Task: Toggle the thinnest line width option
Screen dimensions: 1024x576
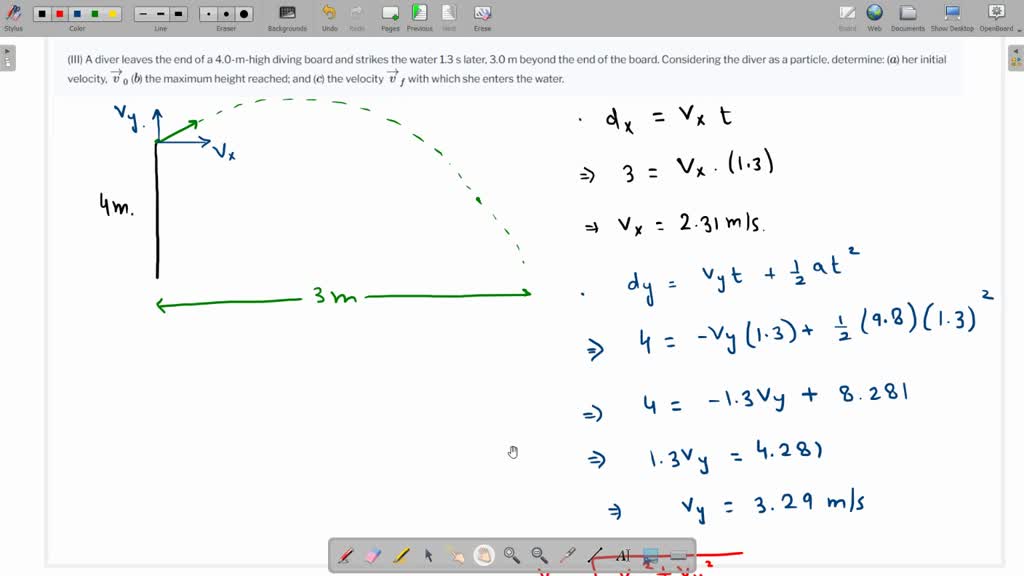Action: [x=143, y=14]
